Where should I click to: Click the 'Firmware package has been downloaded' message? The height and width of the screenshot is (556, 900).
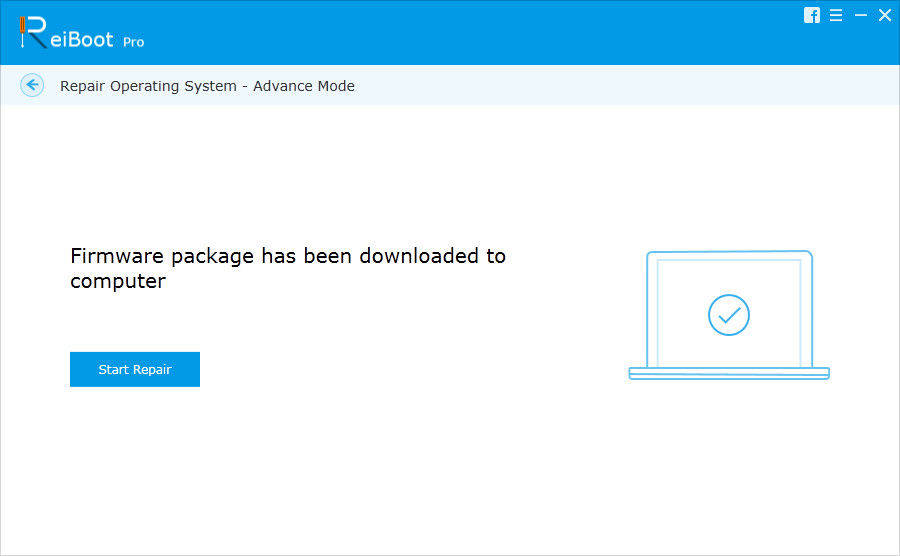[288, 269]
